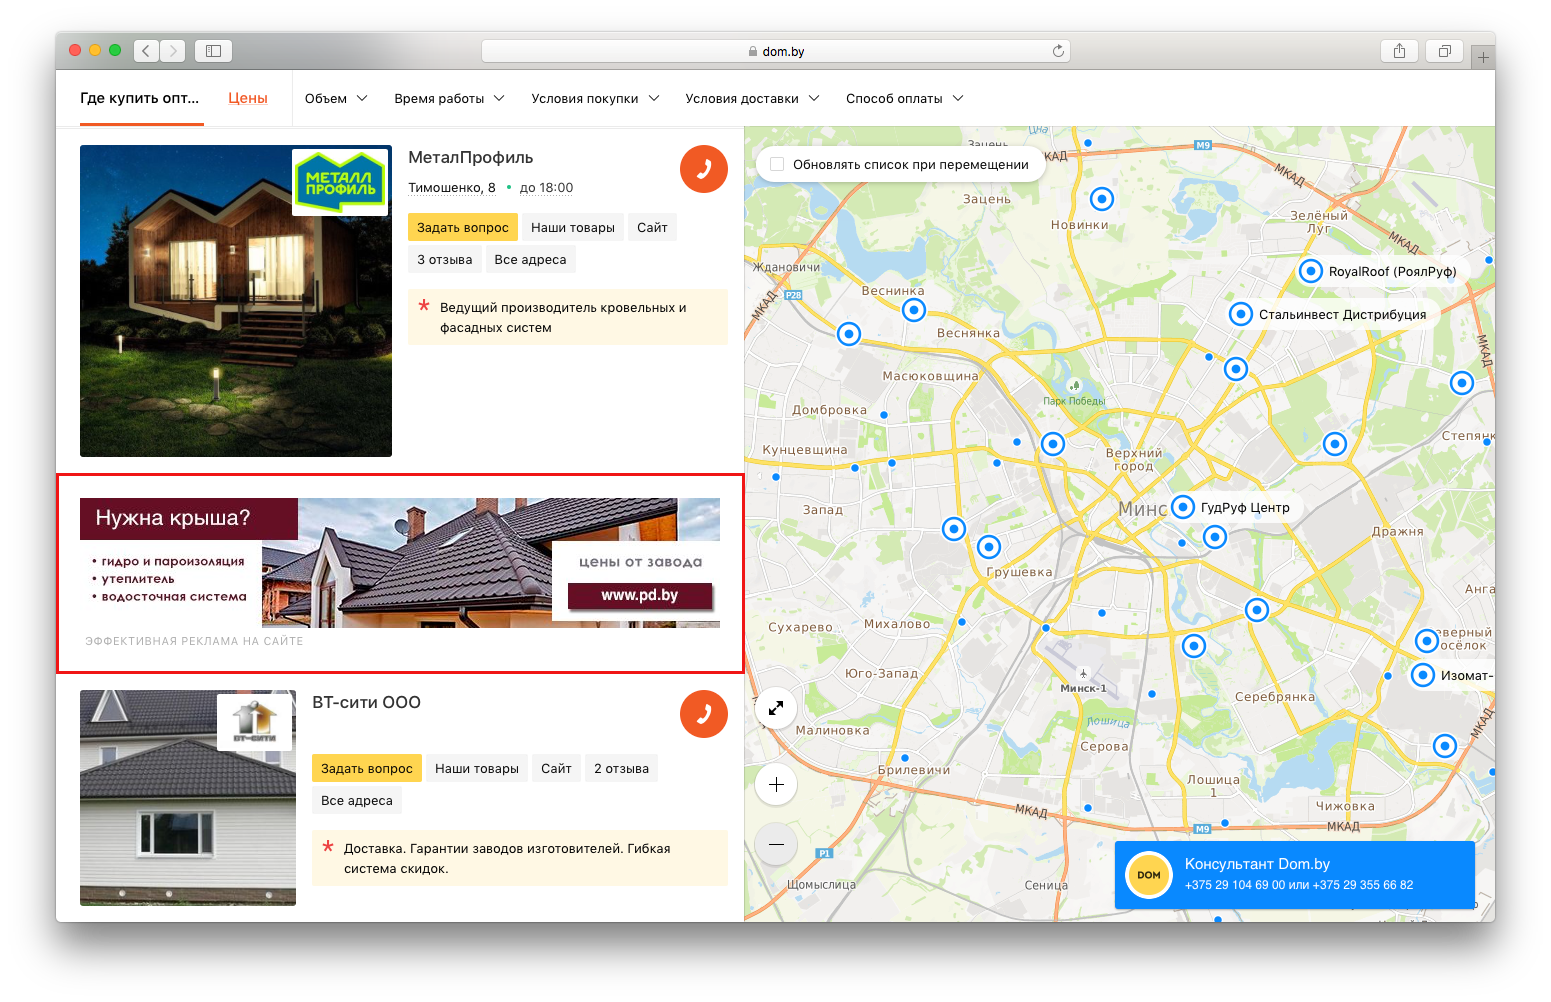Open the Консультант Dom.by chat widget
1551x1002 pixels.
click(1295, 875)
